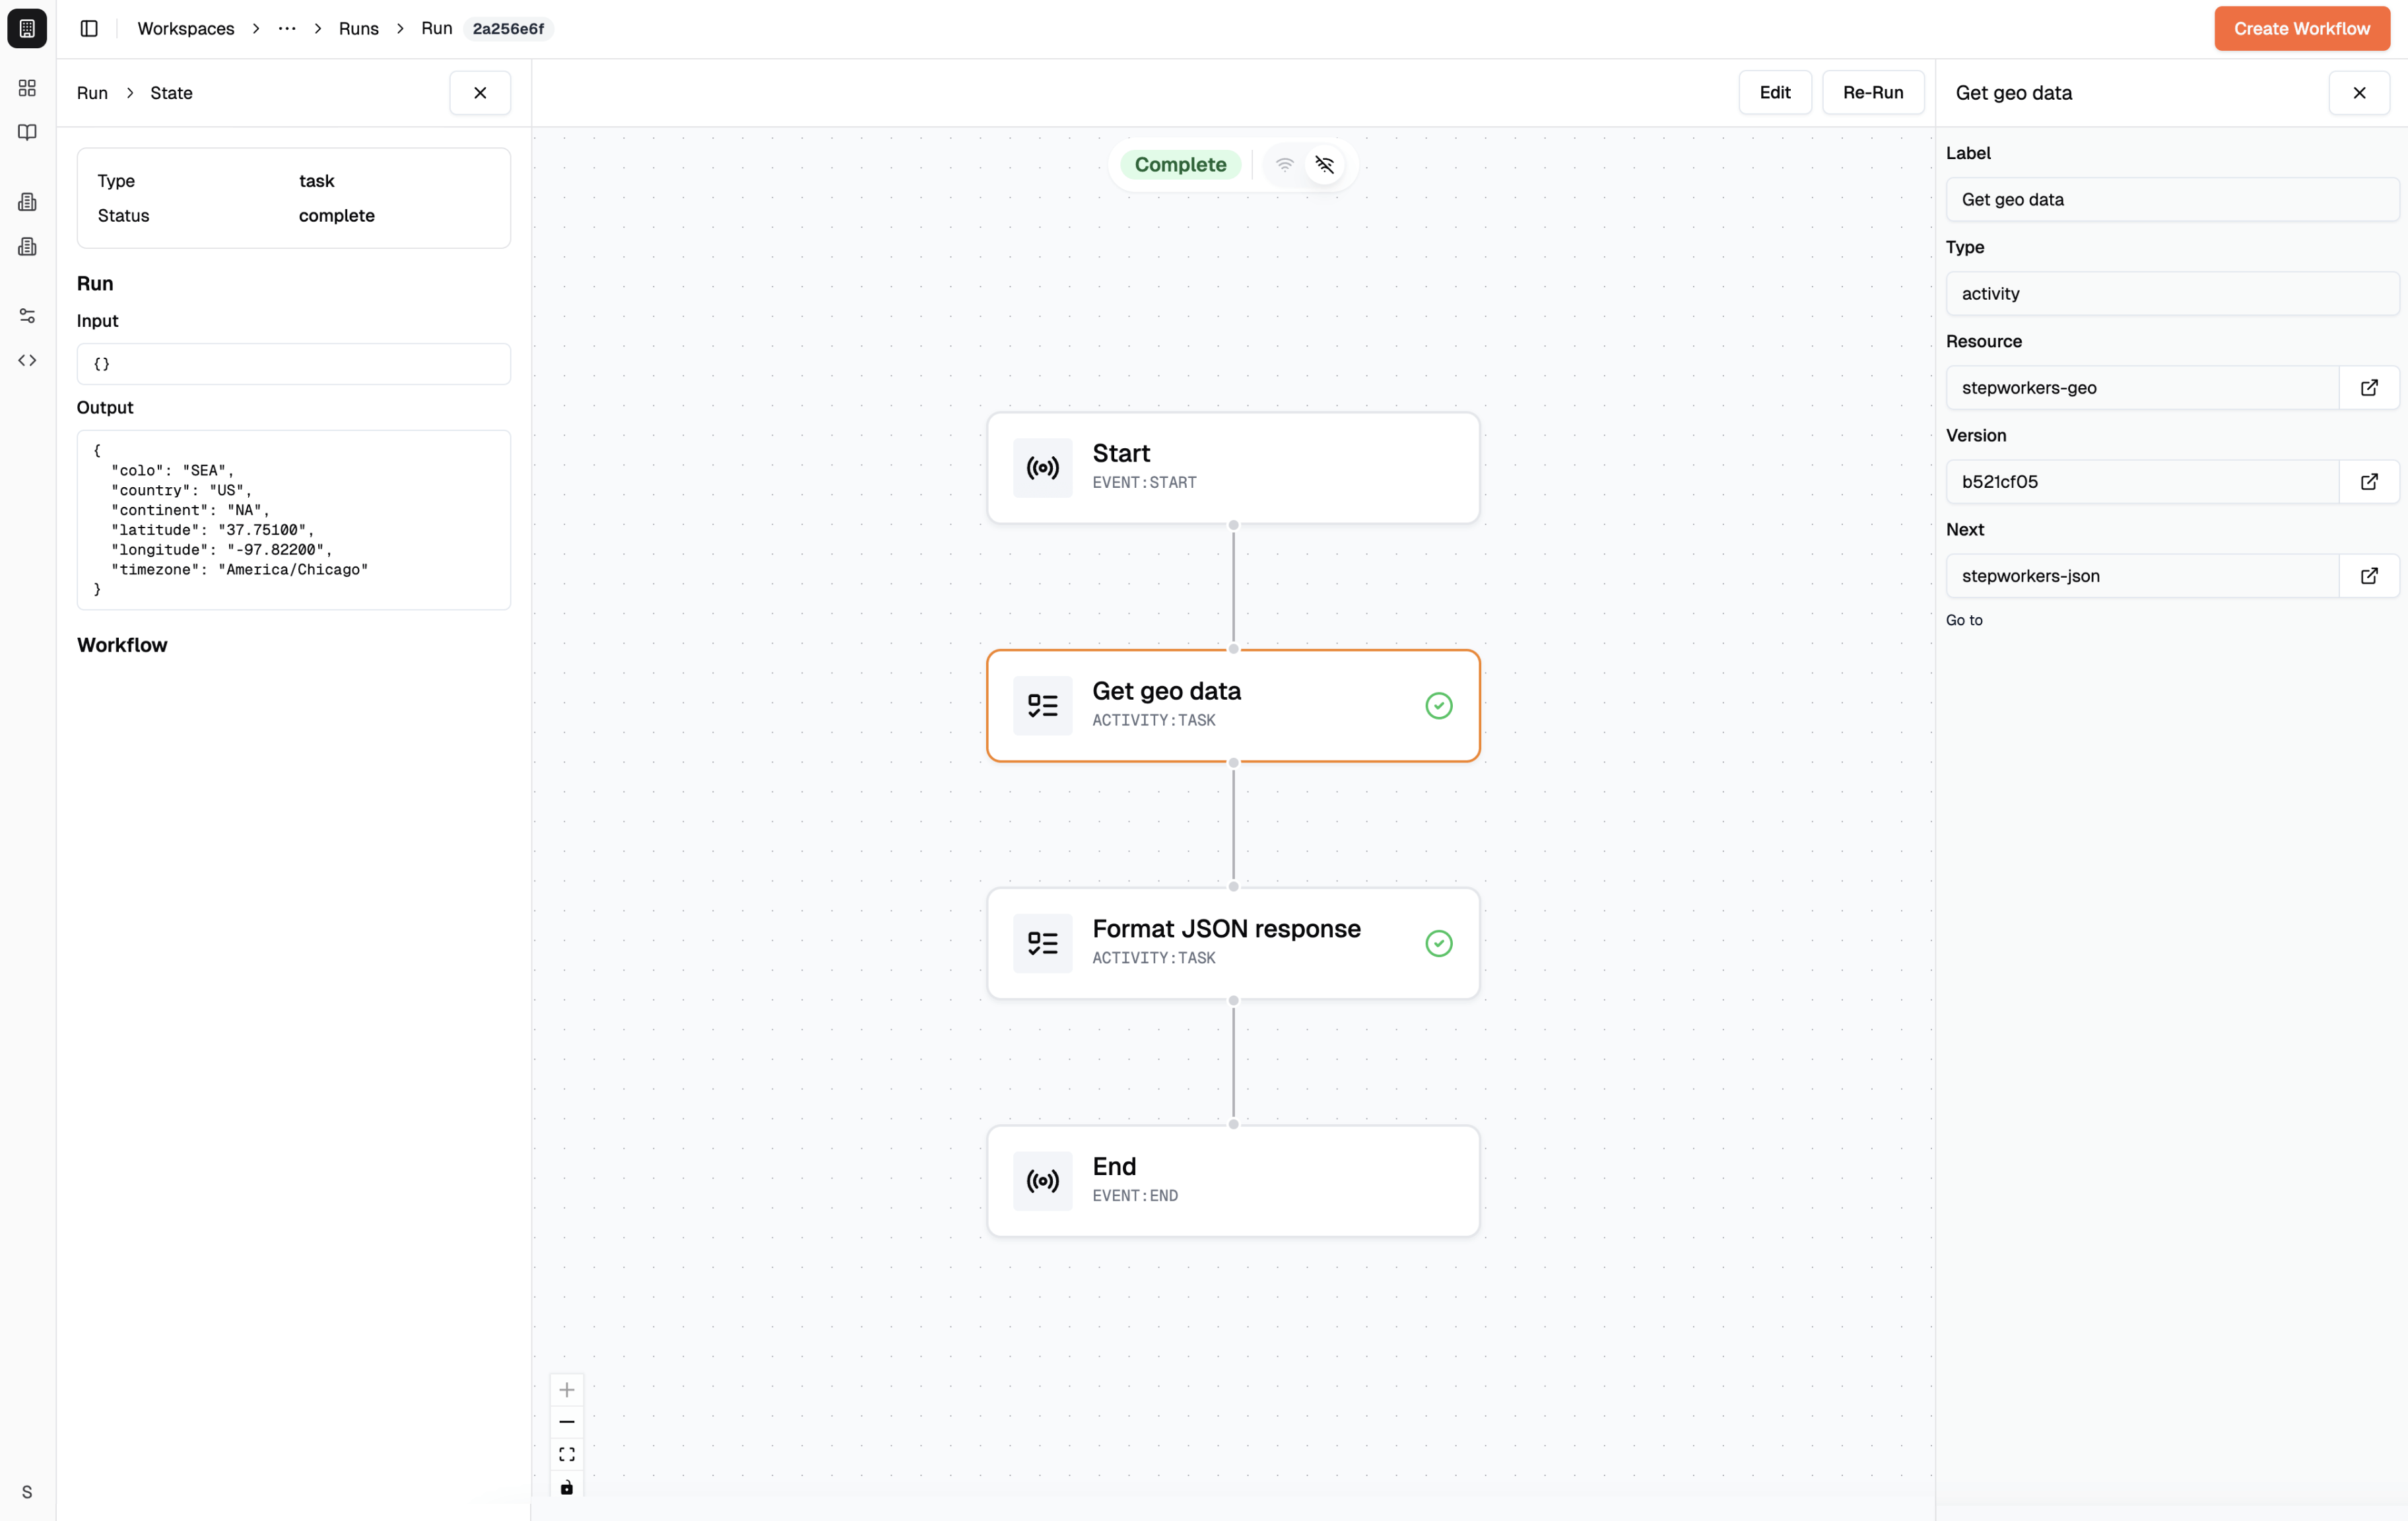
Task: Open the book documentation icon in sidebar
Action: click(27, 132)
